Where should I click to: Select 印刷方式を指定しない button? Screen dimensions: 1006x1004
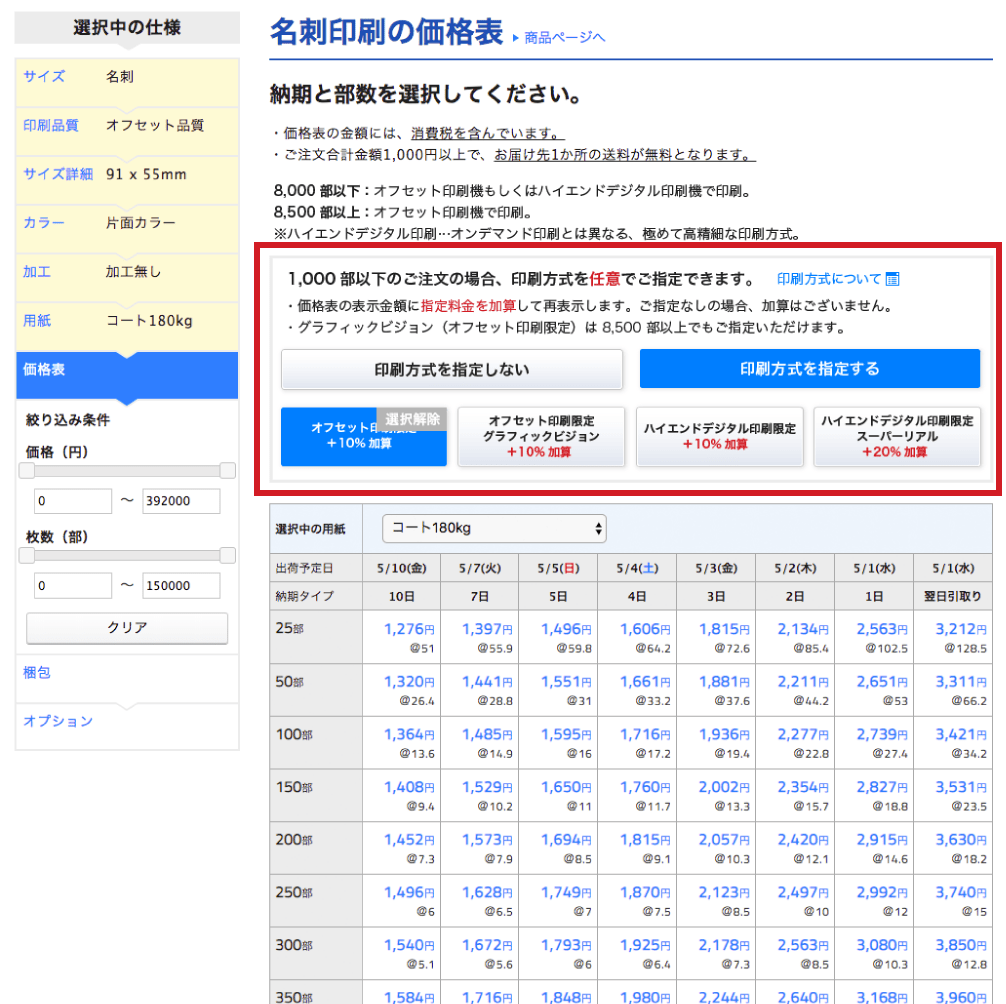click(451, 369)
